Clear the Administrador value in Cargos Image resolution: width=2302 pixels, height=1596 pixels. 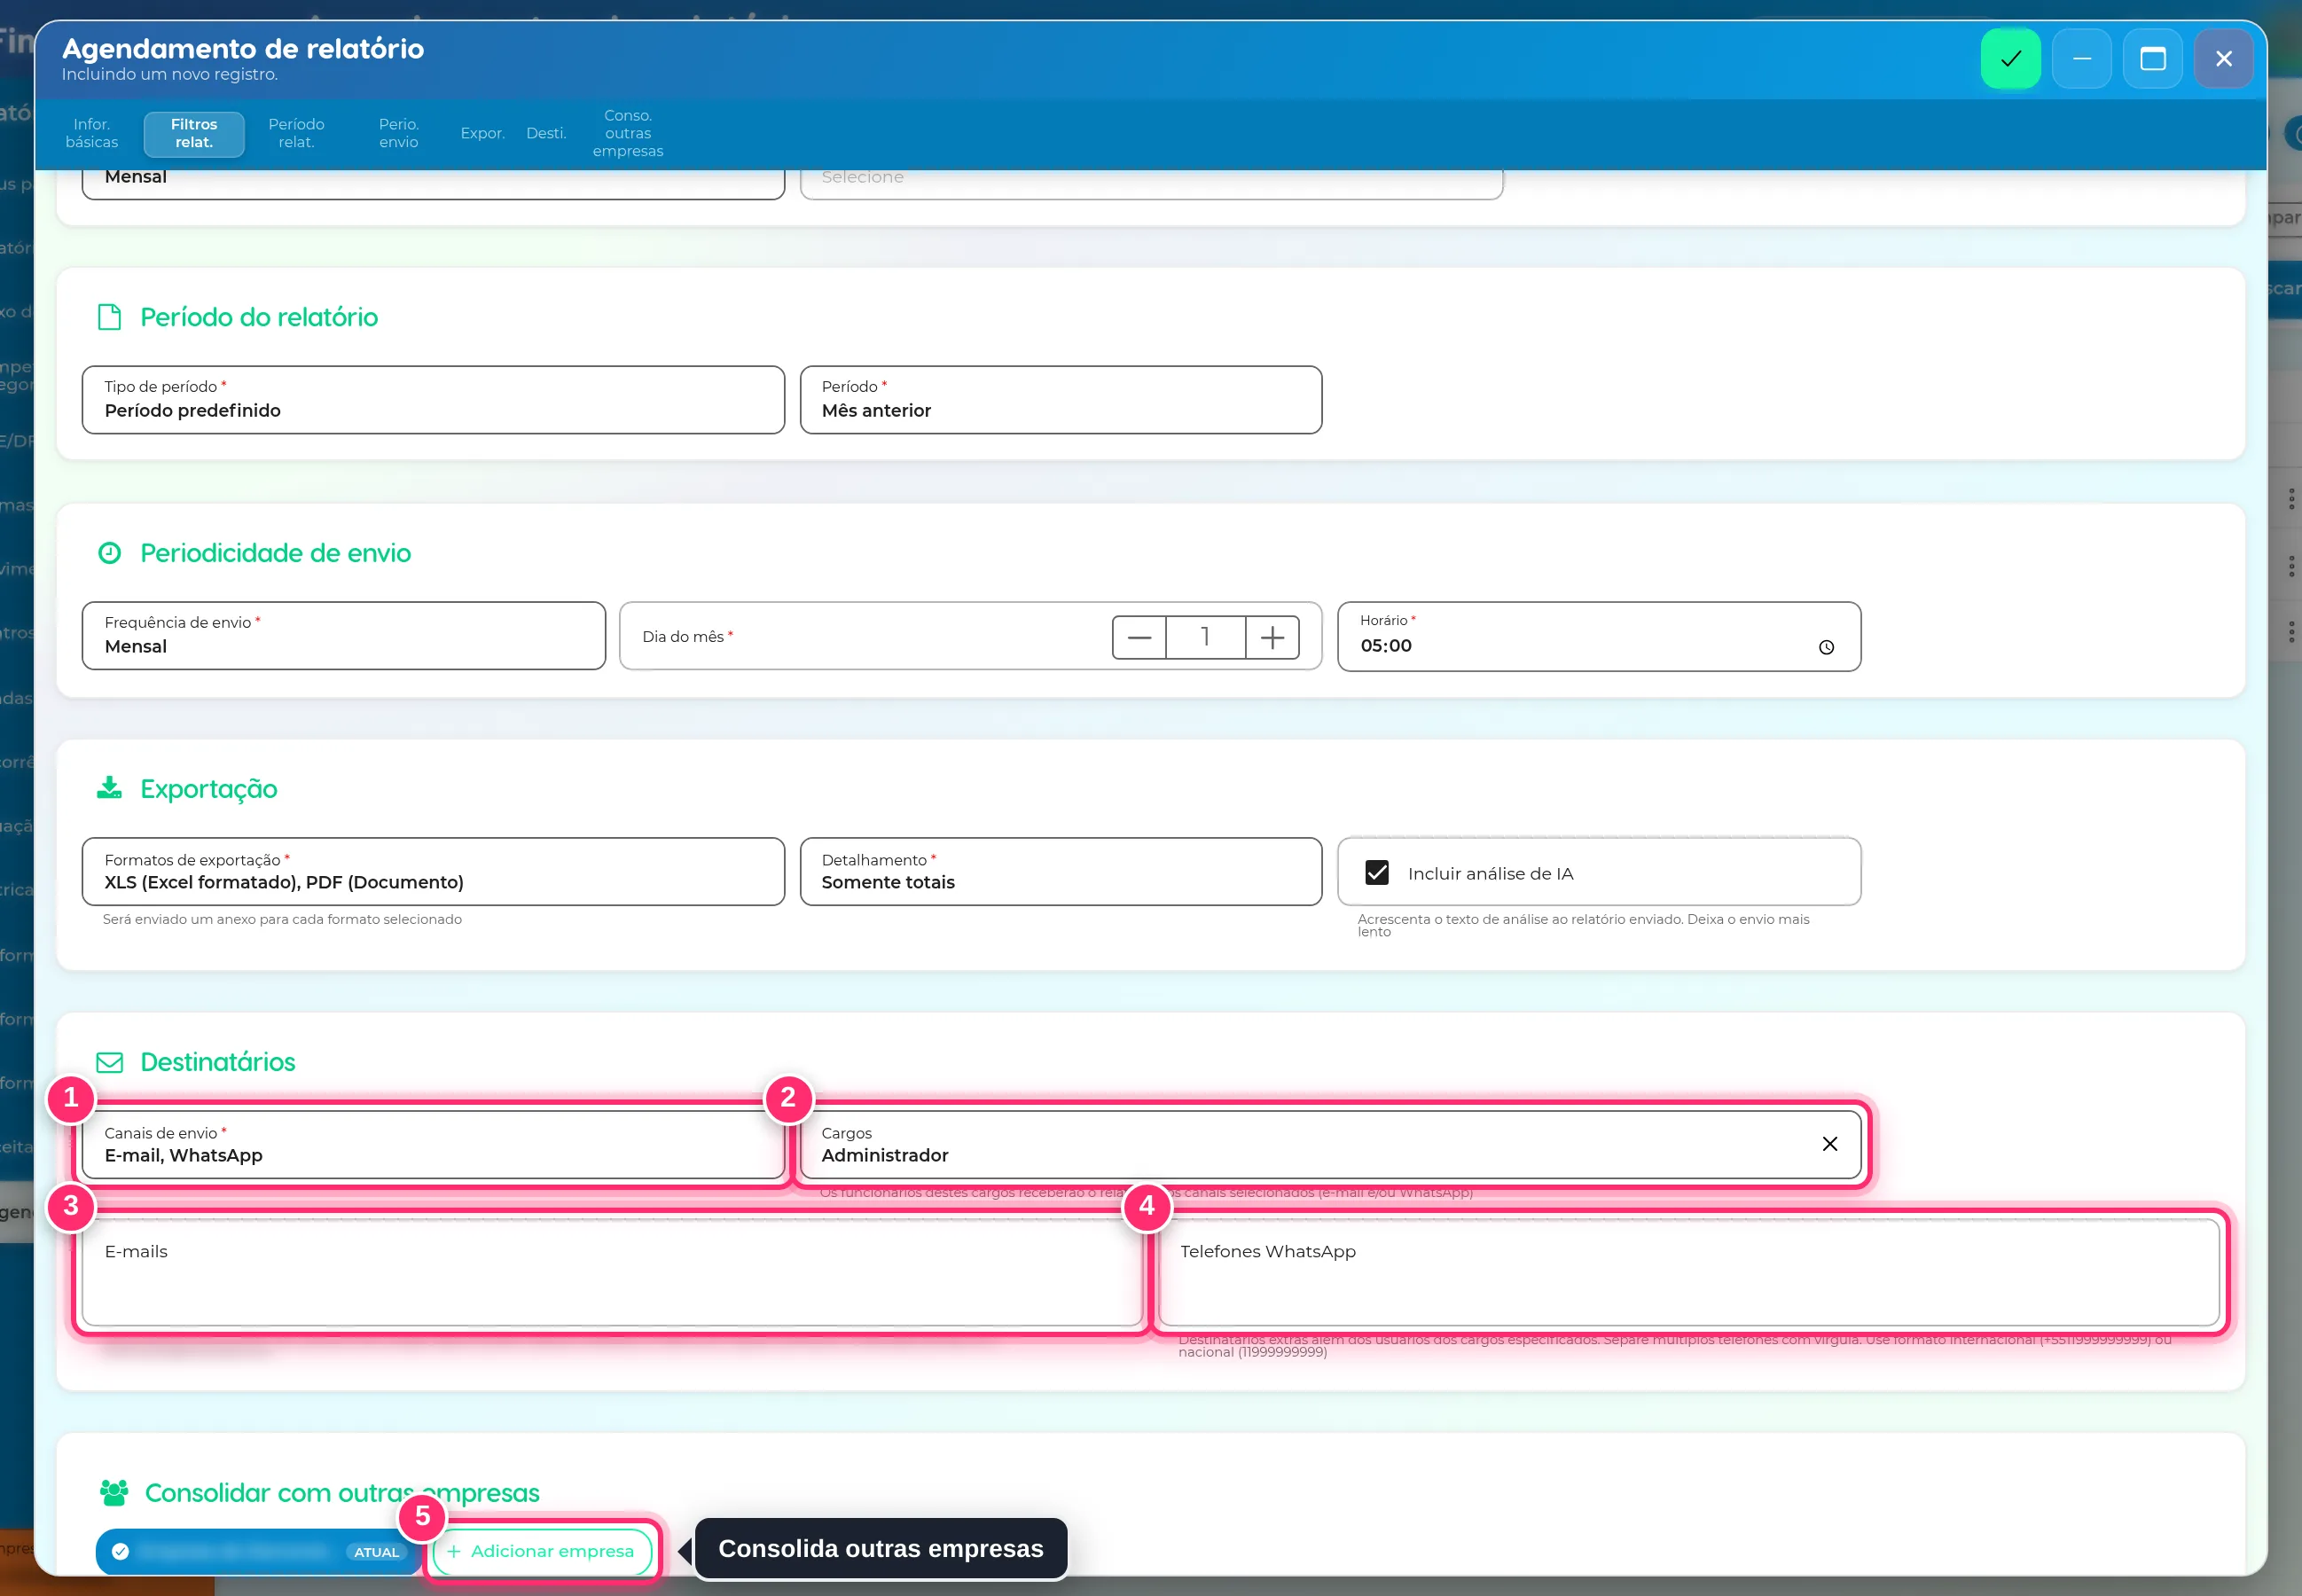tap(1829, 1144)
